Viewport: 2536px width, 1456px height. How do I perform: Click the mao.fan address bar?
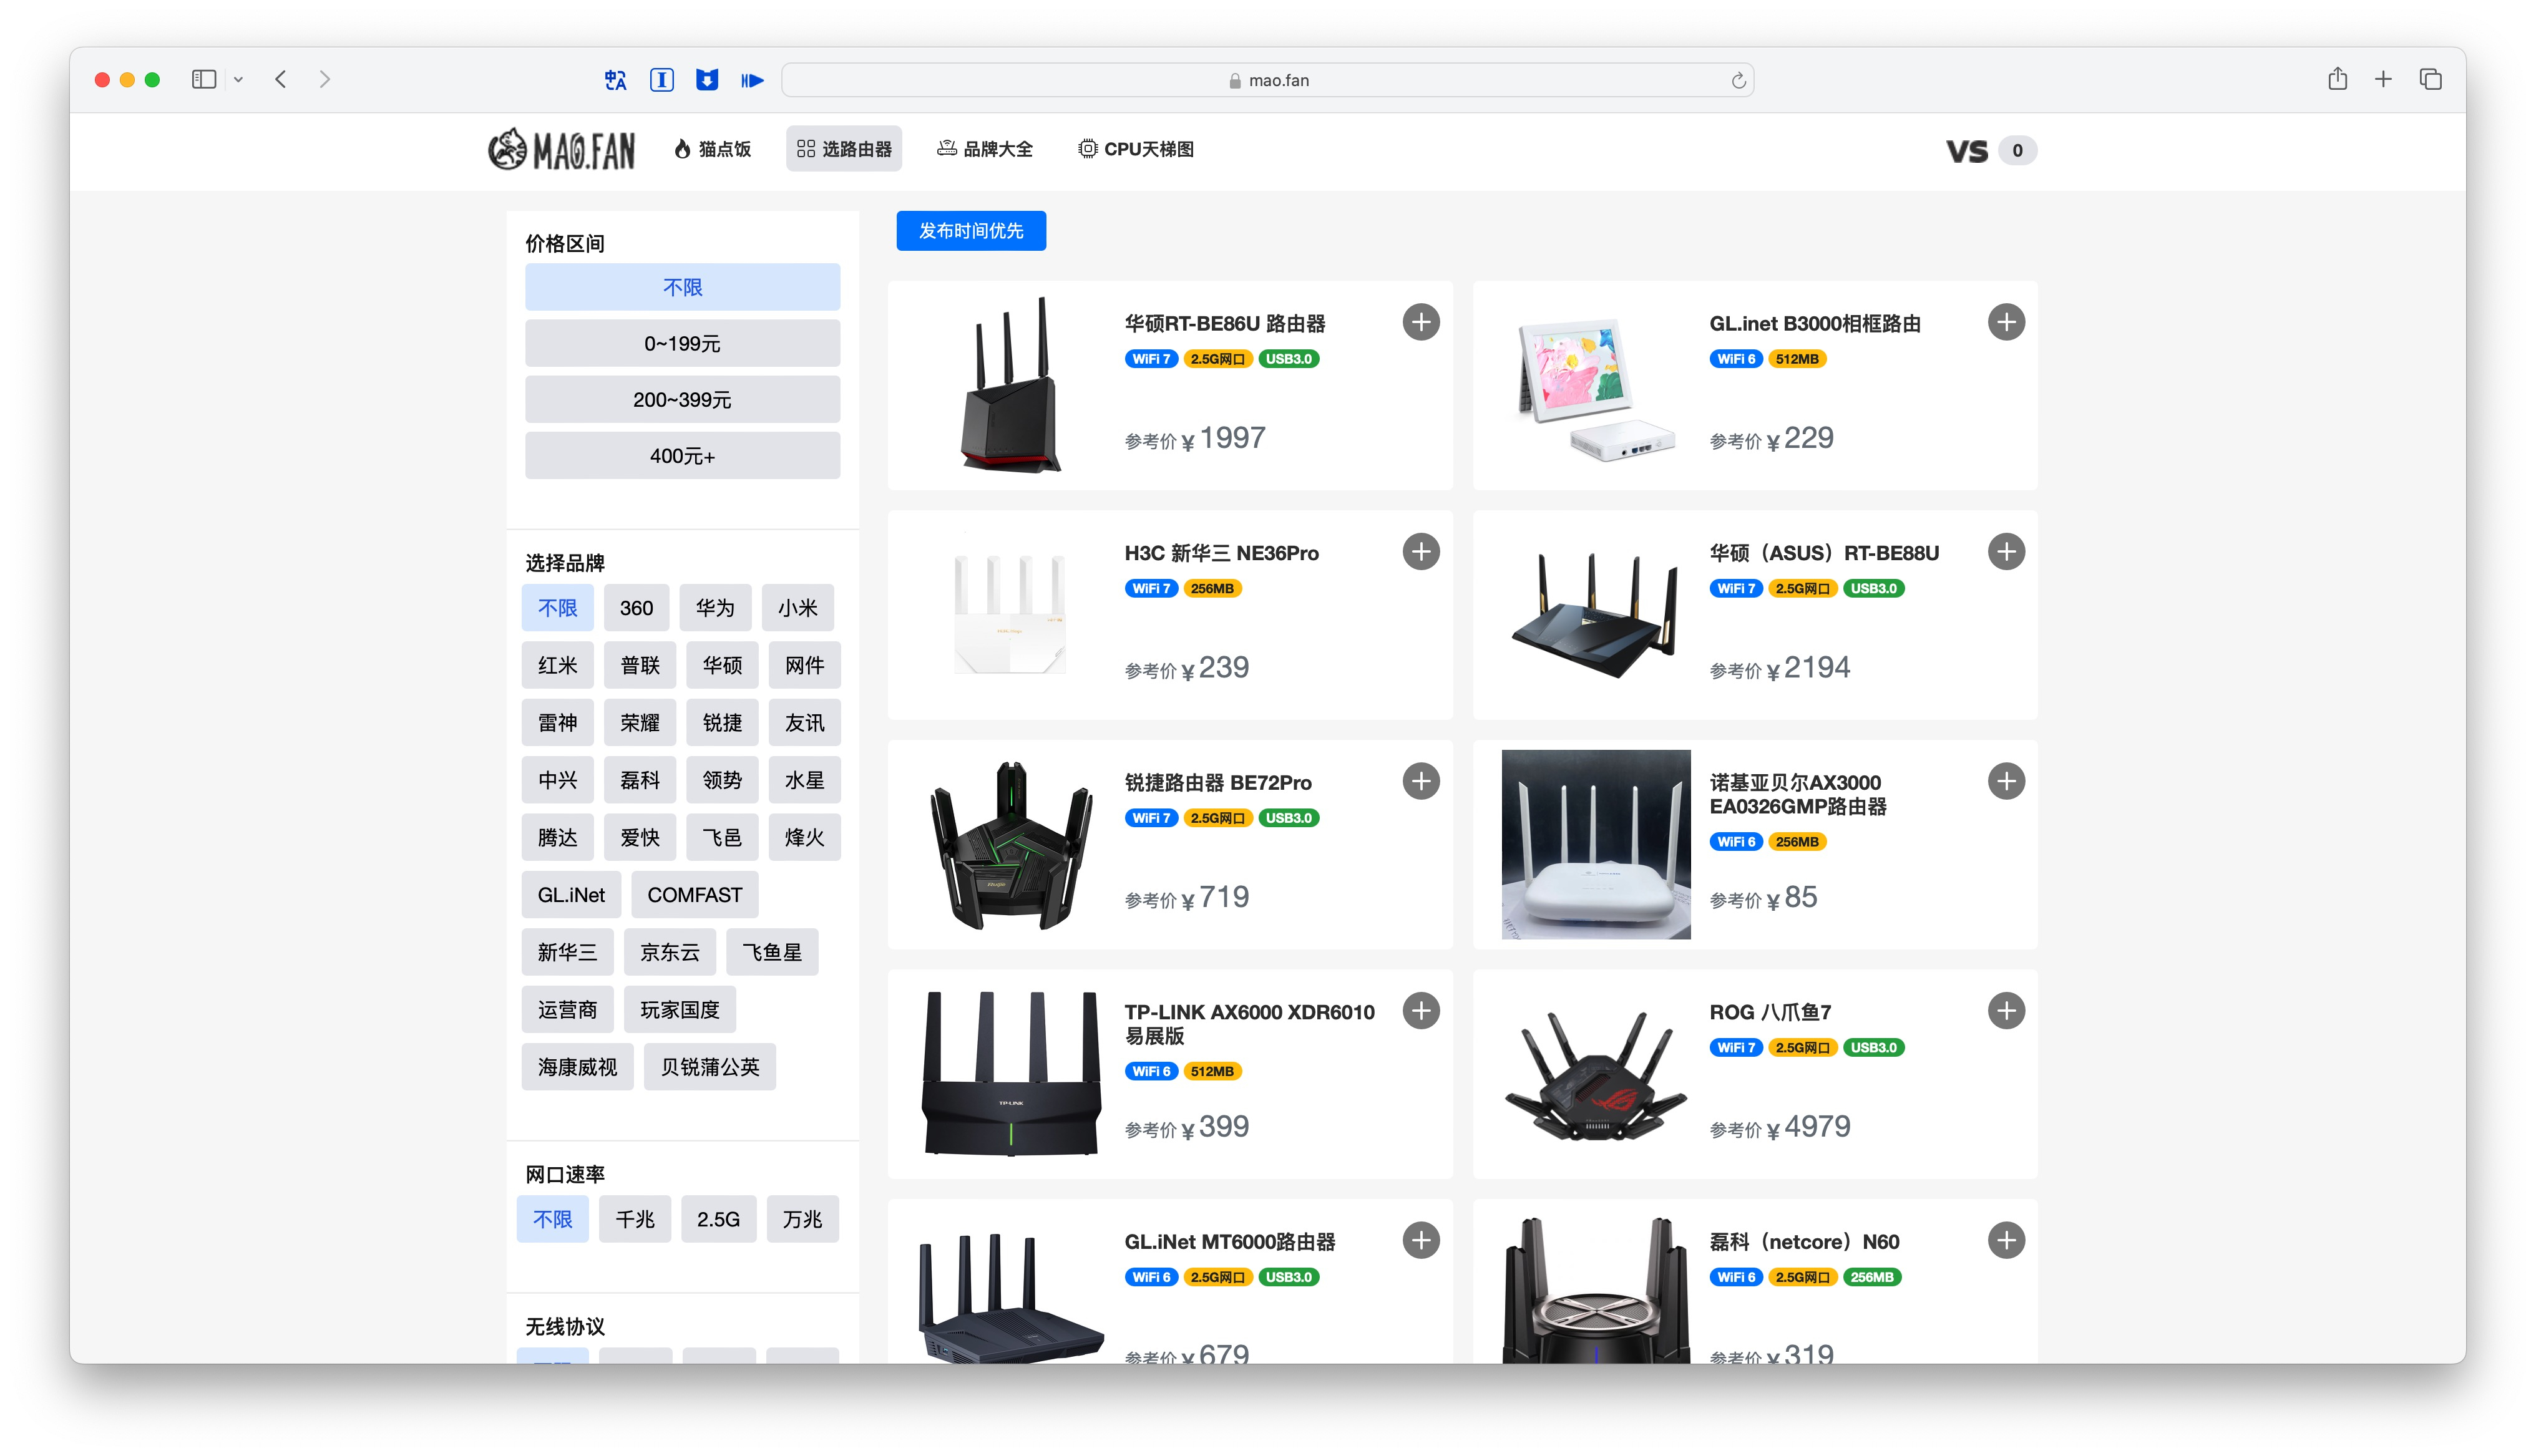click(1267, 80)
